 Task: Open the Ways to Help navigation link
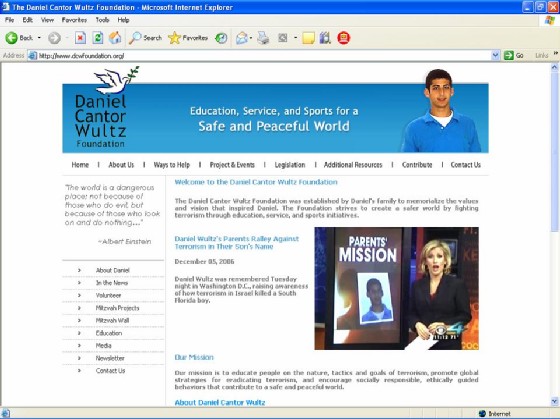171,165
